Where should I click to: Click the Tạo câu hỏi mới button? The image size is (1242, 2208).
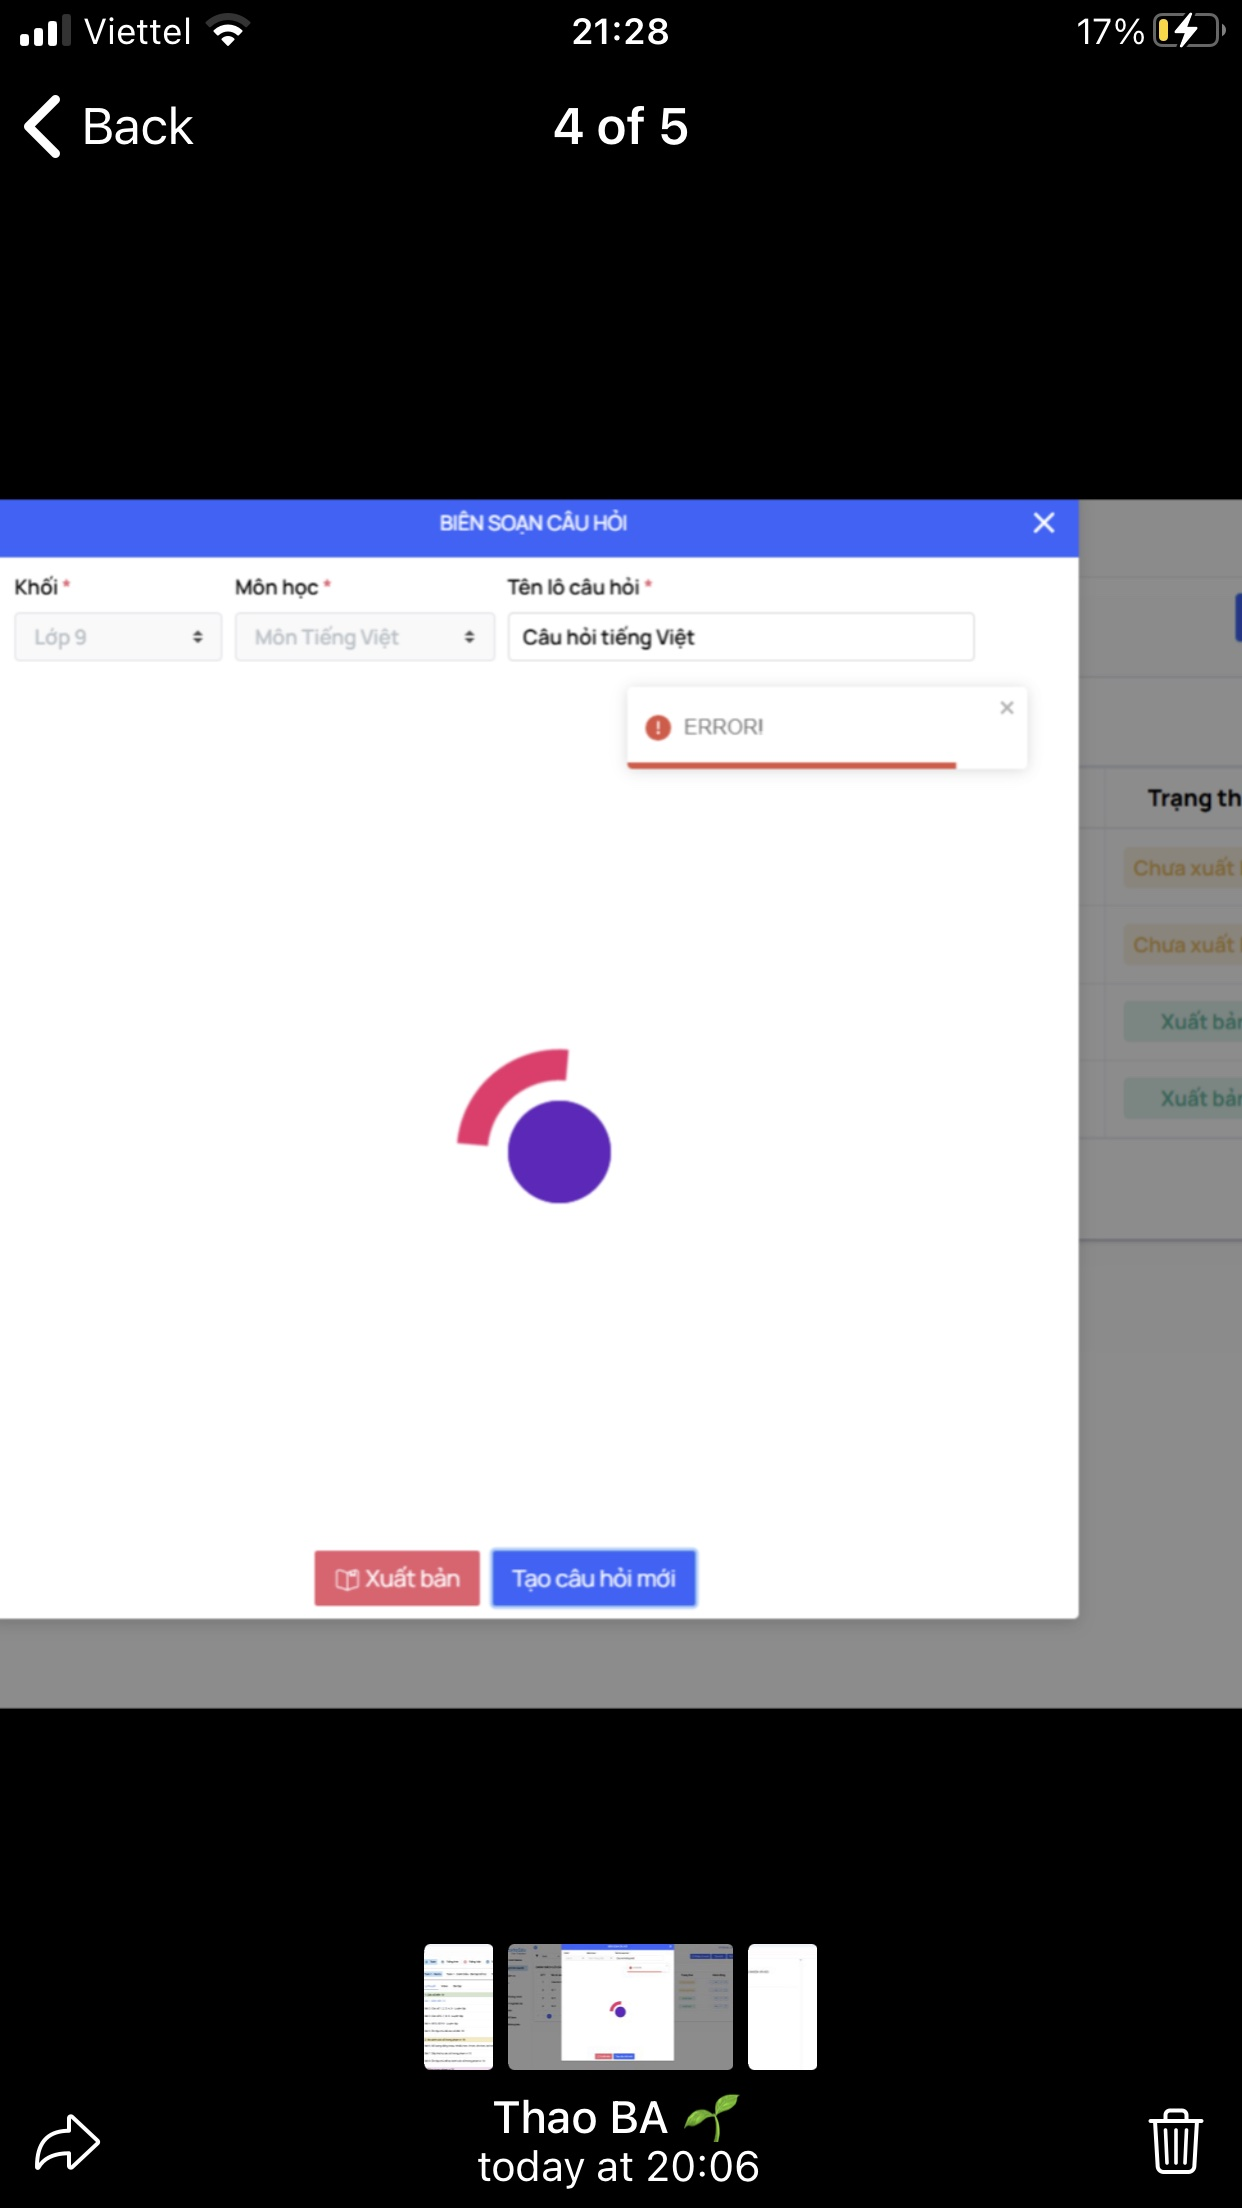coord(593,1578)
